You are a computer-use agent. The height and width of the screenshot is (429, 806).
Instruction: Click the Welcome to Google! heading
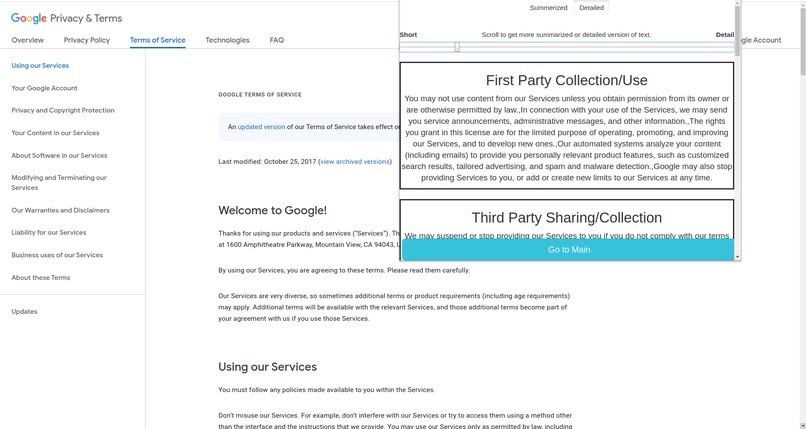(272, 211)
